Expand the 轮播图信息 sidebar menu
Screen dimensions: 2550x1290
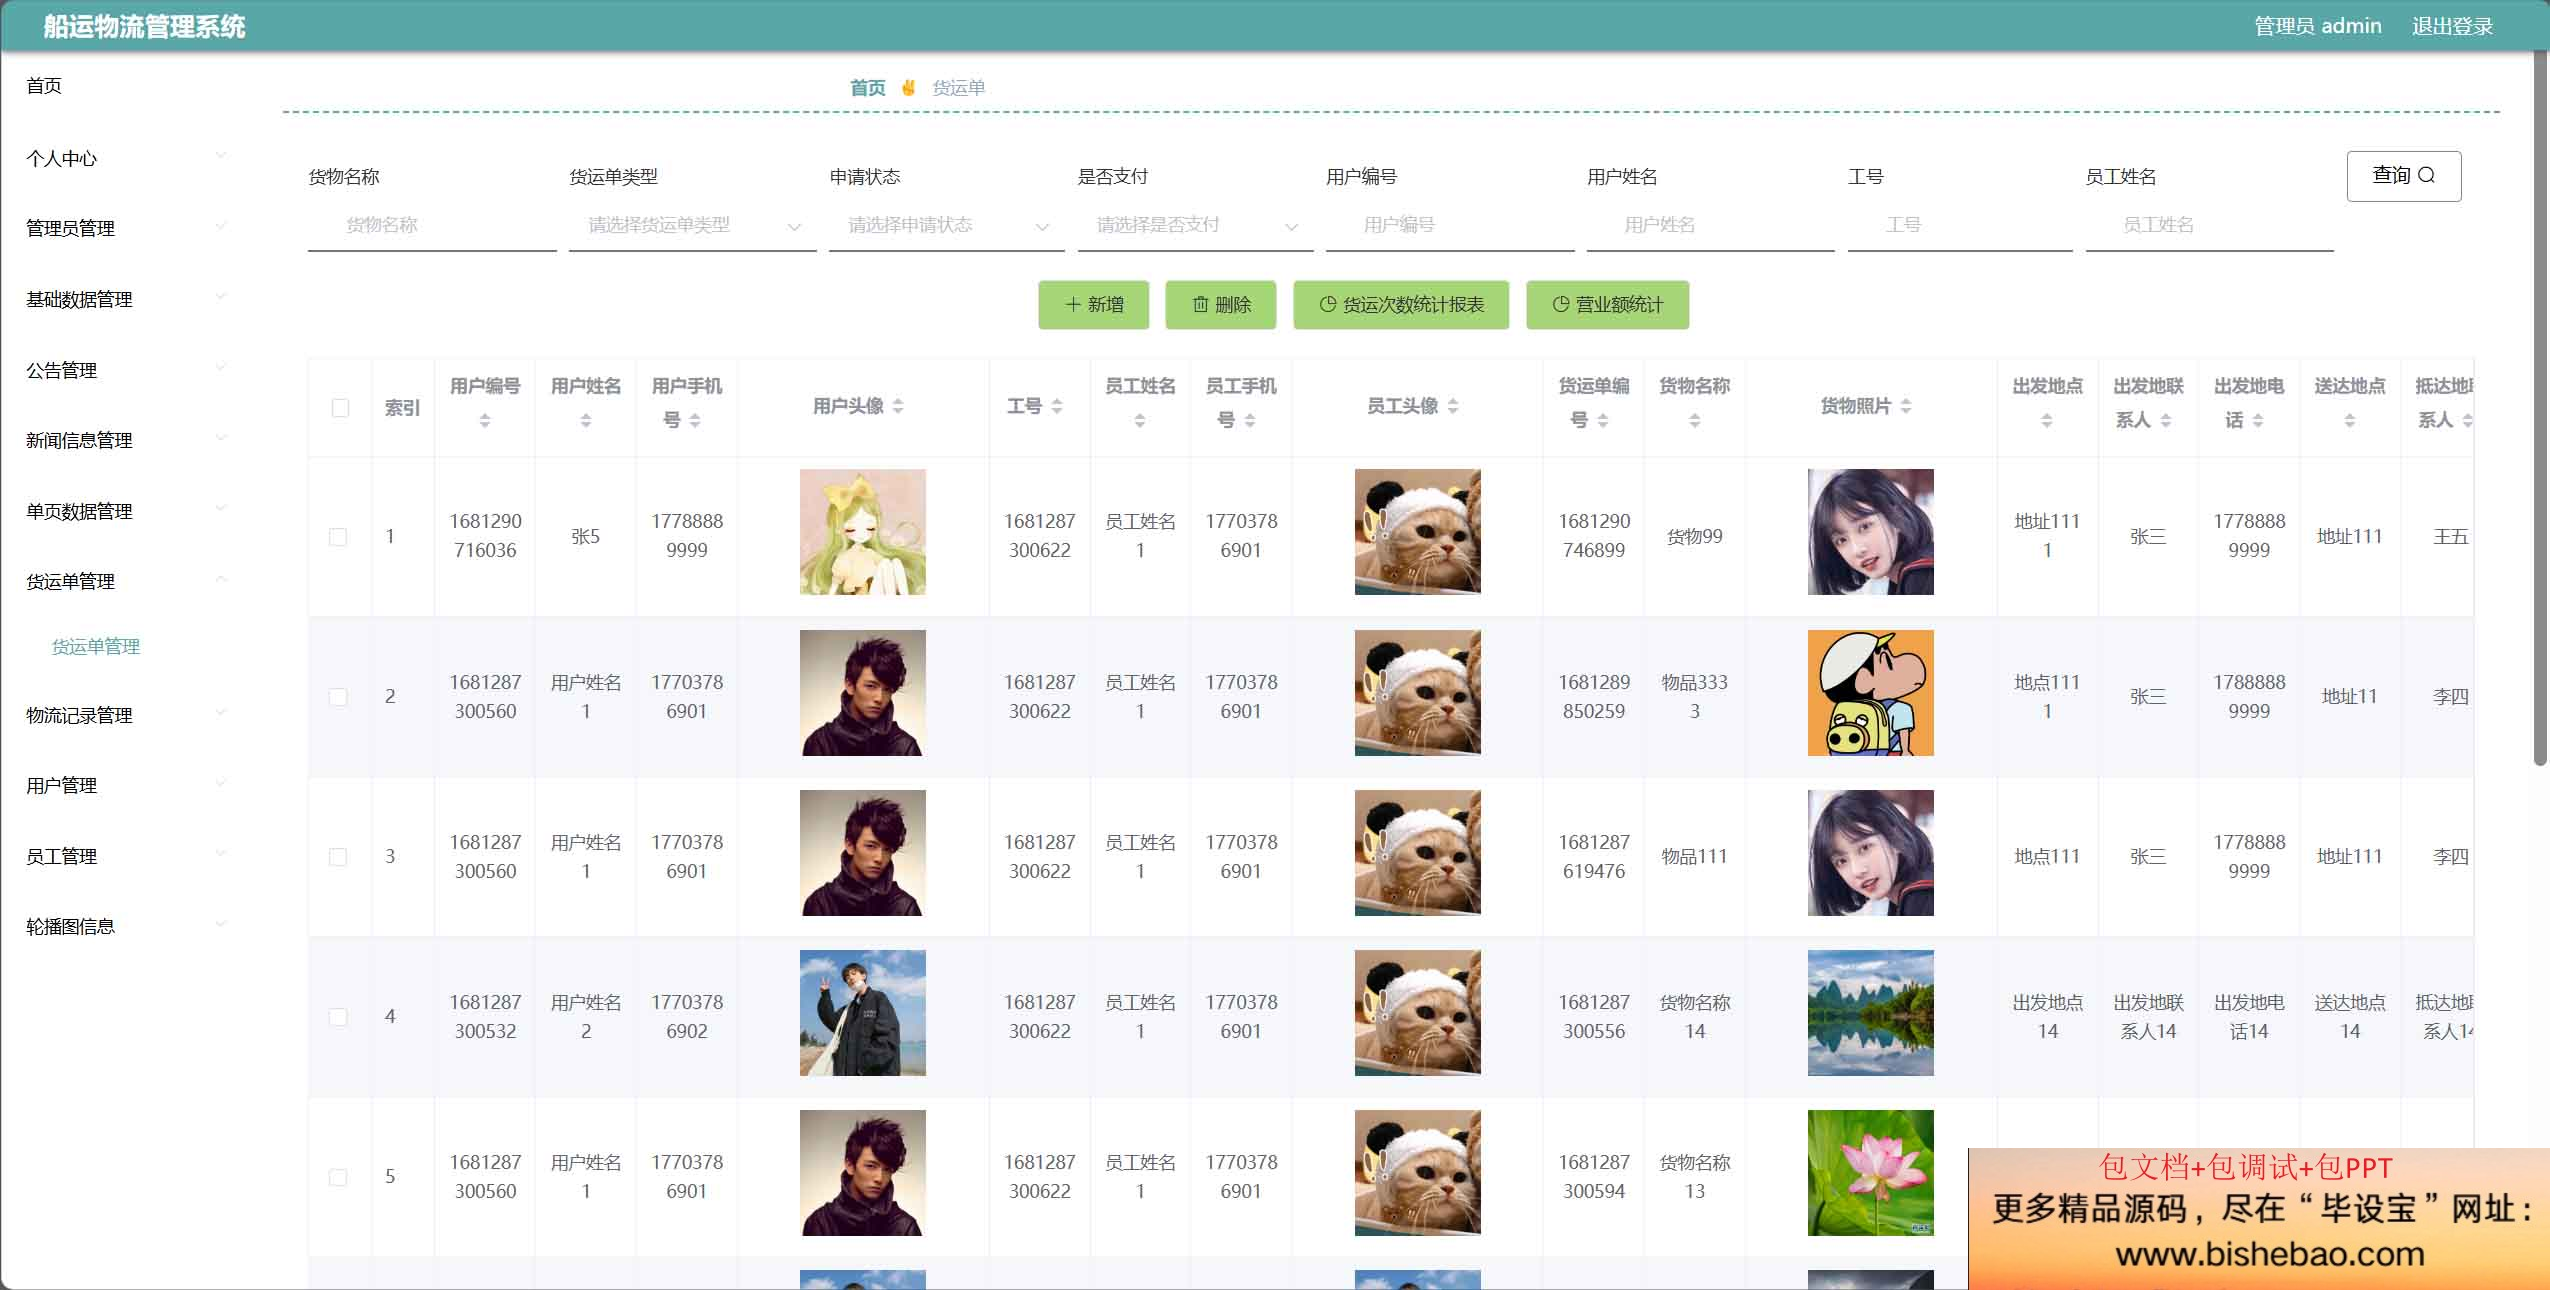click(126, 926)
